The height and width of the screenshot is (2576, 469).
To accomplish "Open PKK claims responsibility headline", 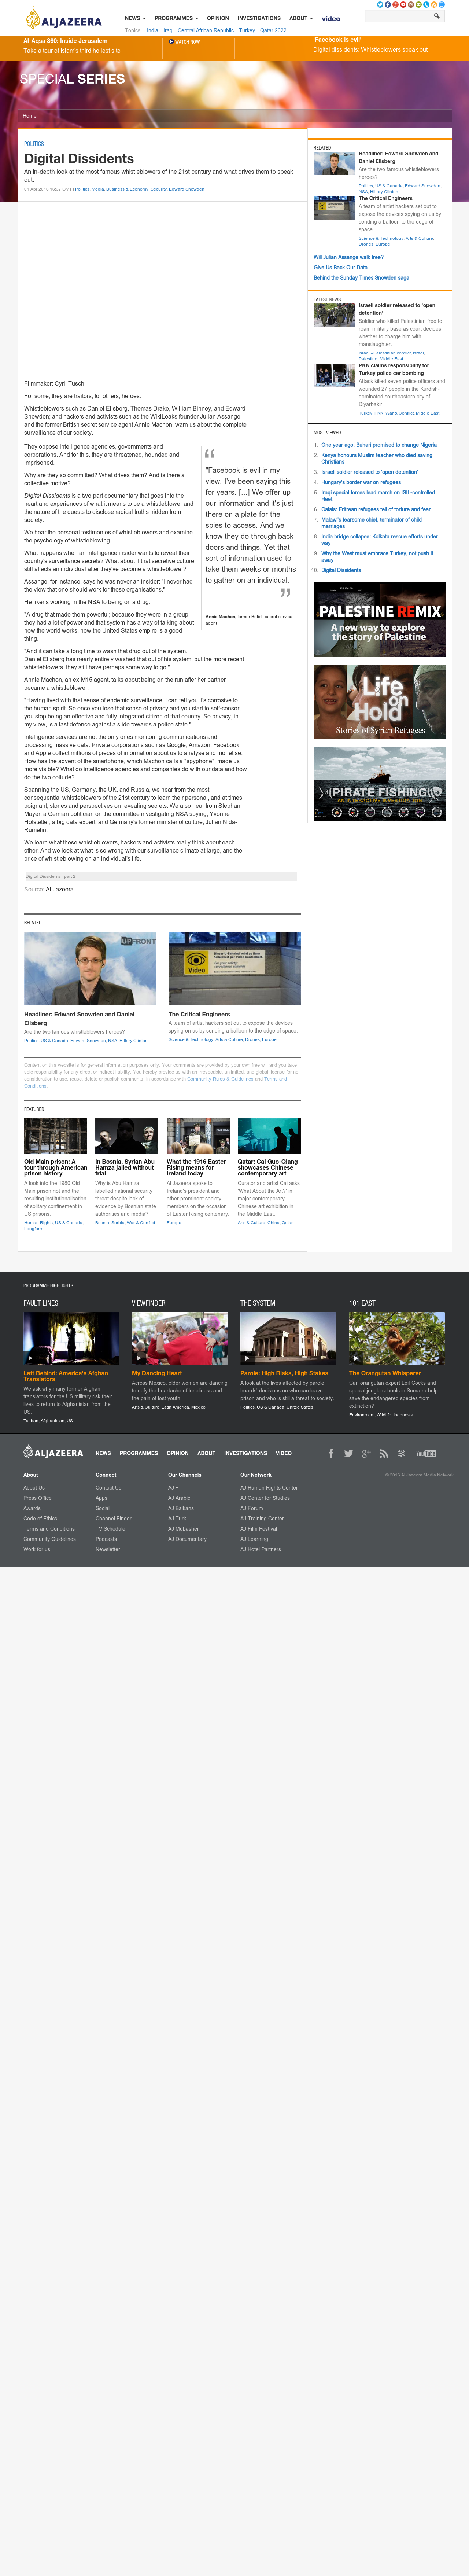I will pyautogui.click(x=394, y=369).
